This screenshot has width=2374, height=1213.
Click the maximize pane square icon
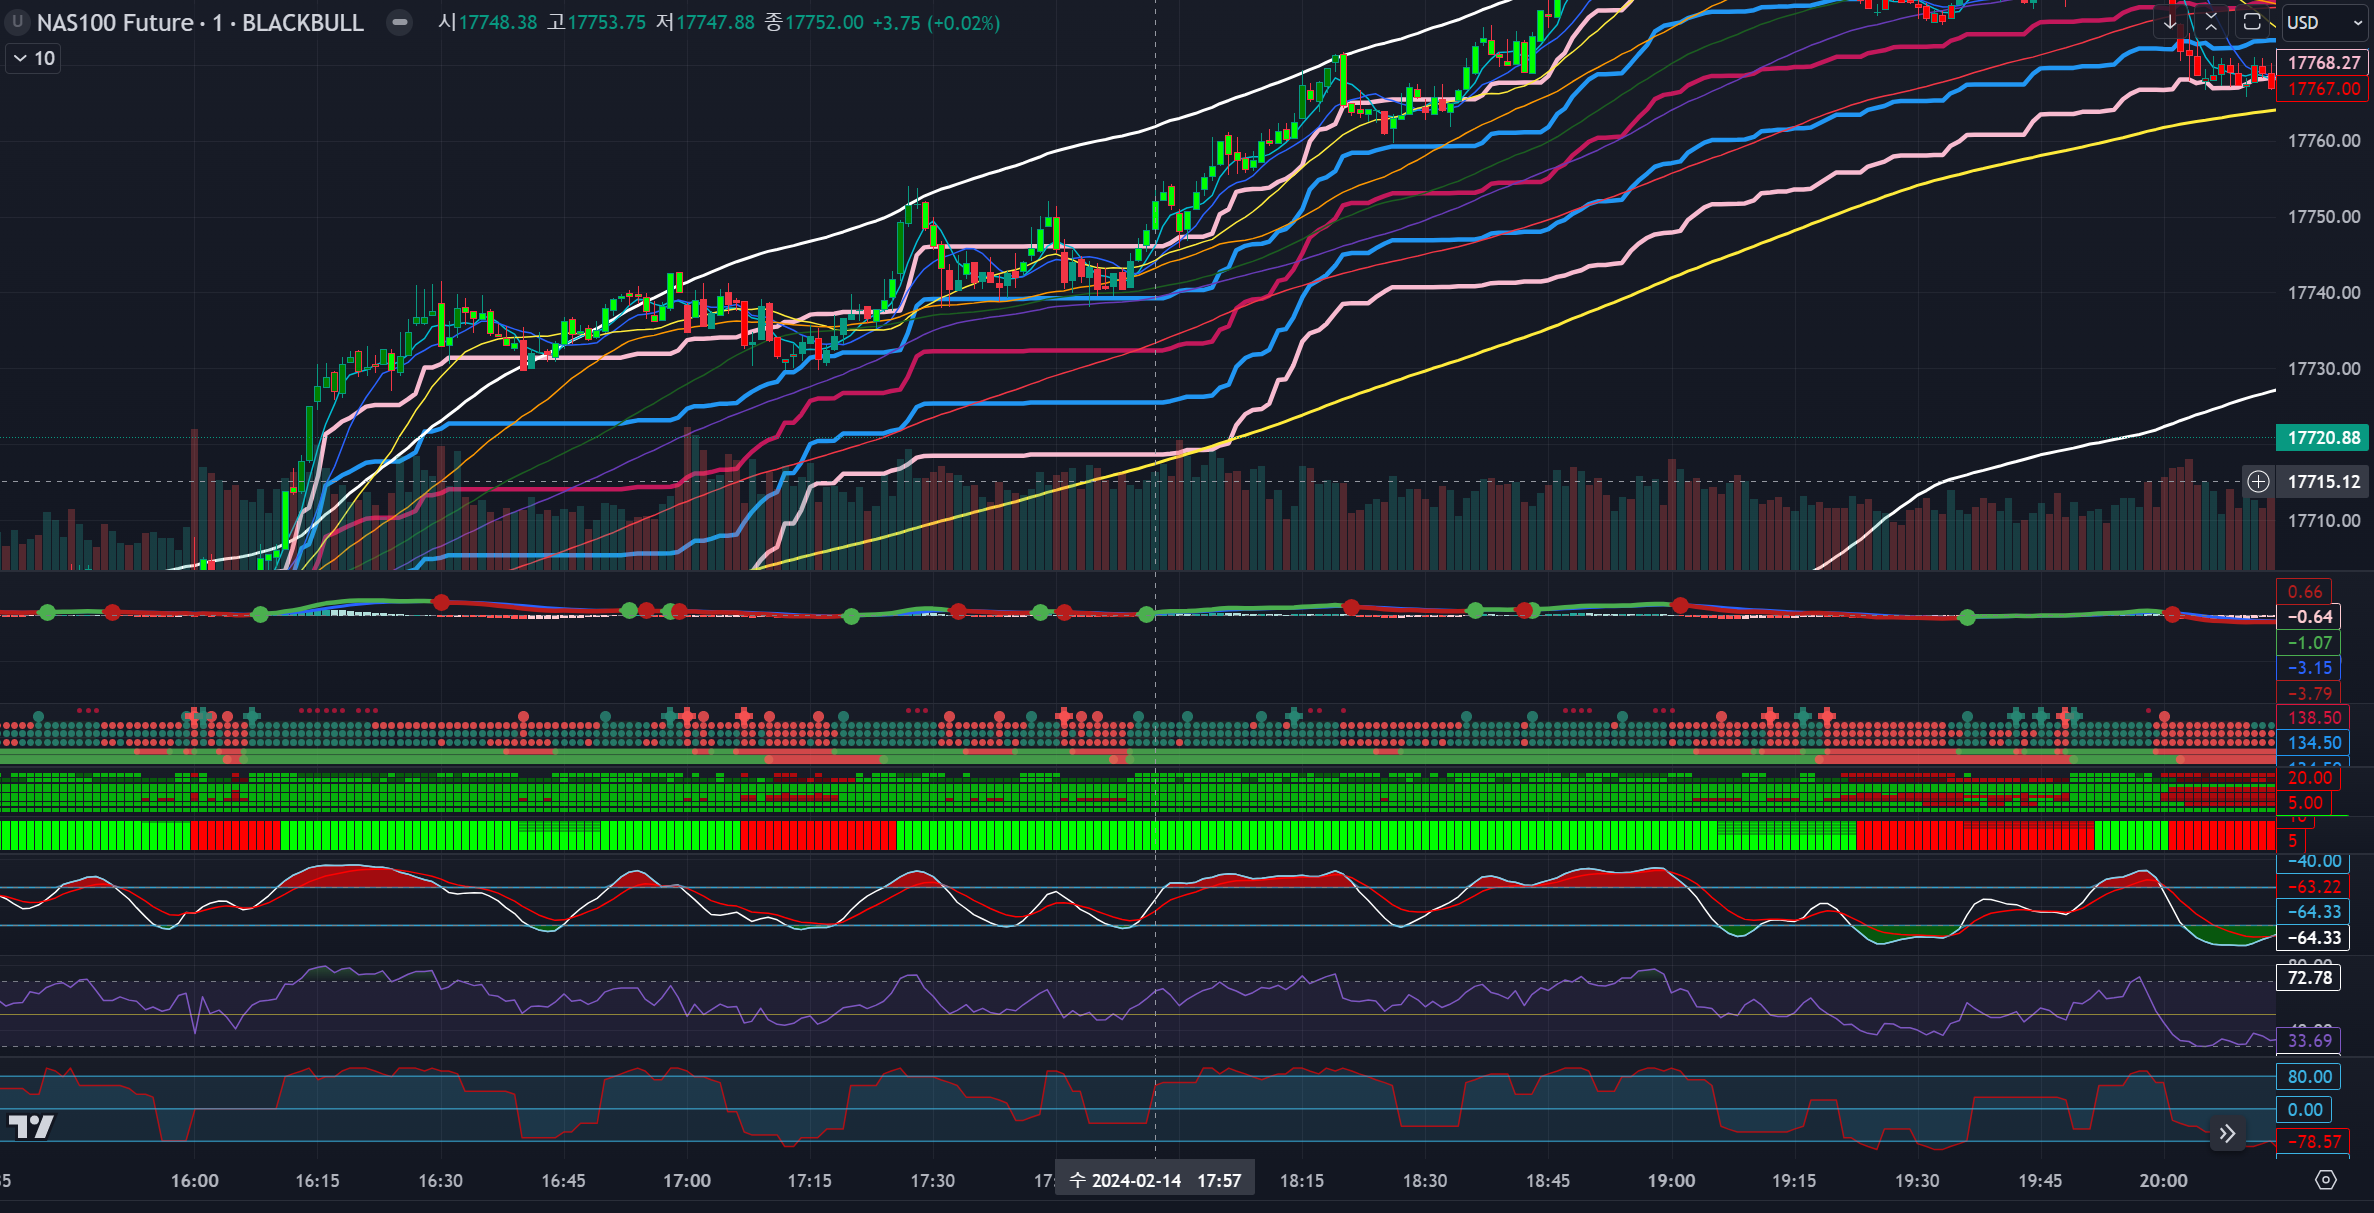coord(2252,22)
